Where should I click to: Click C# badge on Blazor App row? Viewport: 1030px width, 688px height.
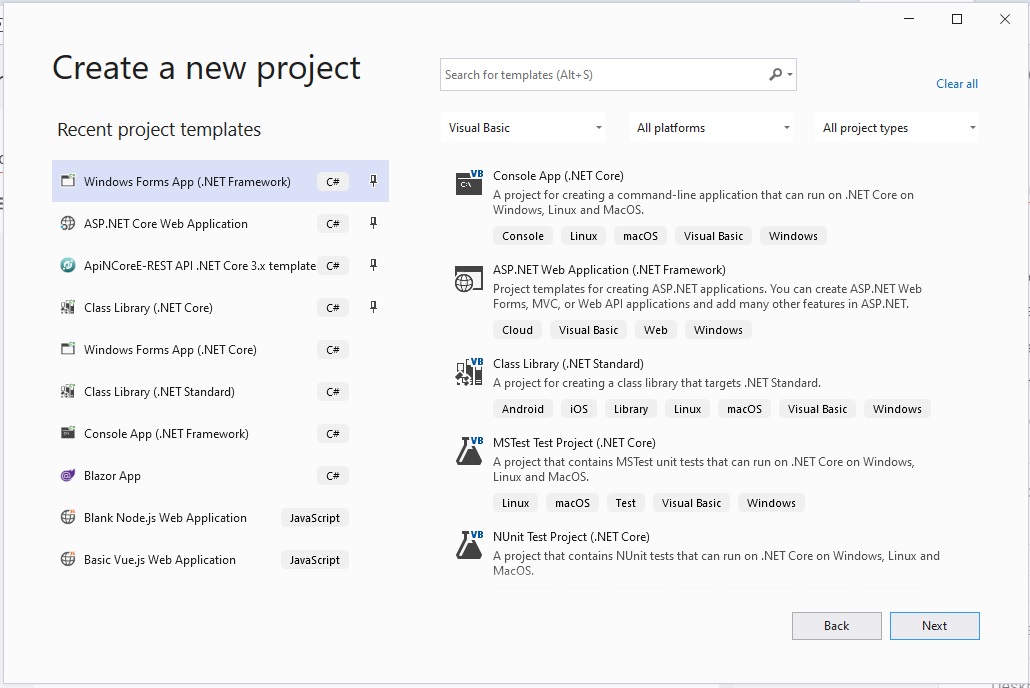click(332, 475)
